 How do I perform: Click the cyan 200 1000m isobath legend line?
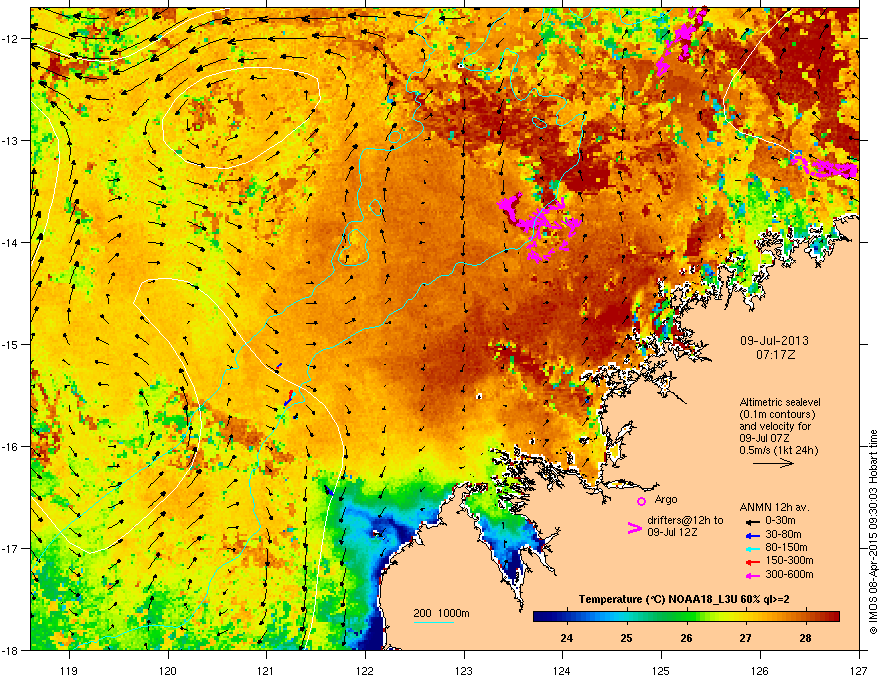tap(434, 622)
